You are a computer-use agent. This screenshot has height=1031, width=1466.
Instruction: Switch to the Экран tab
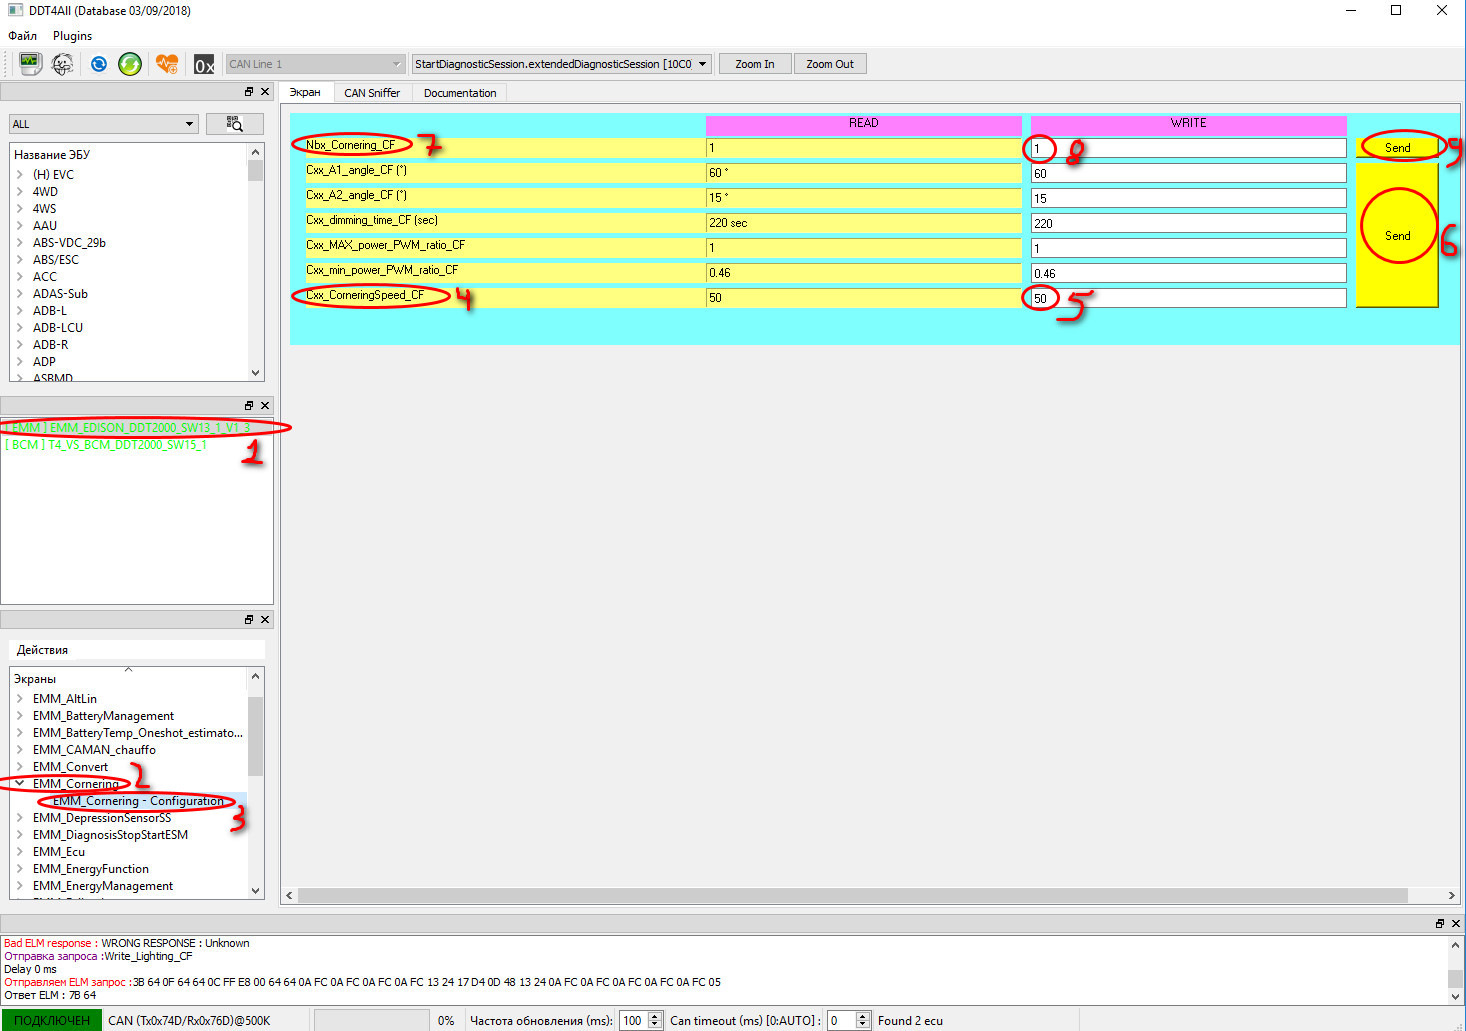click(x=305, y=92)
